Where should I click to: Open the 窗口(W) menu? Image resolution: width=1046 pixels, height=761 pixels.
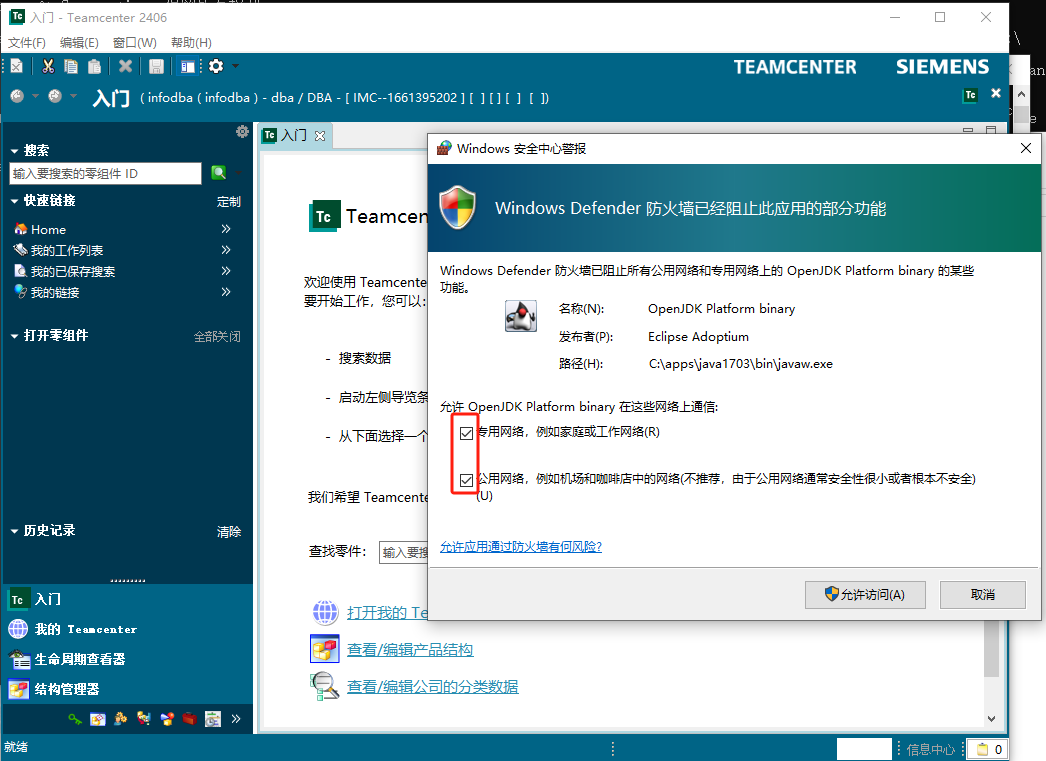(x=134, y=43)
